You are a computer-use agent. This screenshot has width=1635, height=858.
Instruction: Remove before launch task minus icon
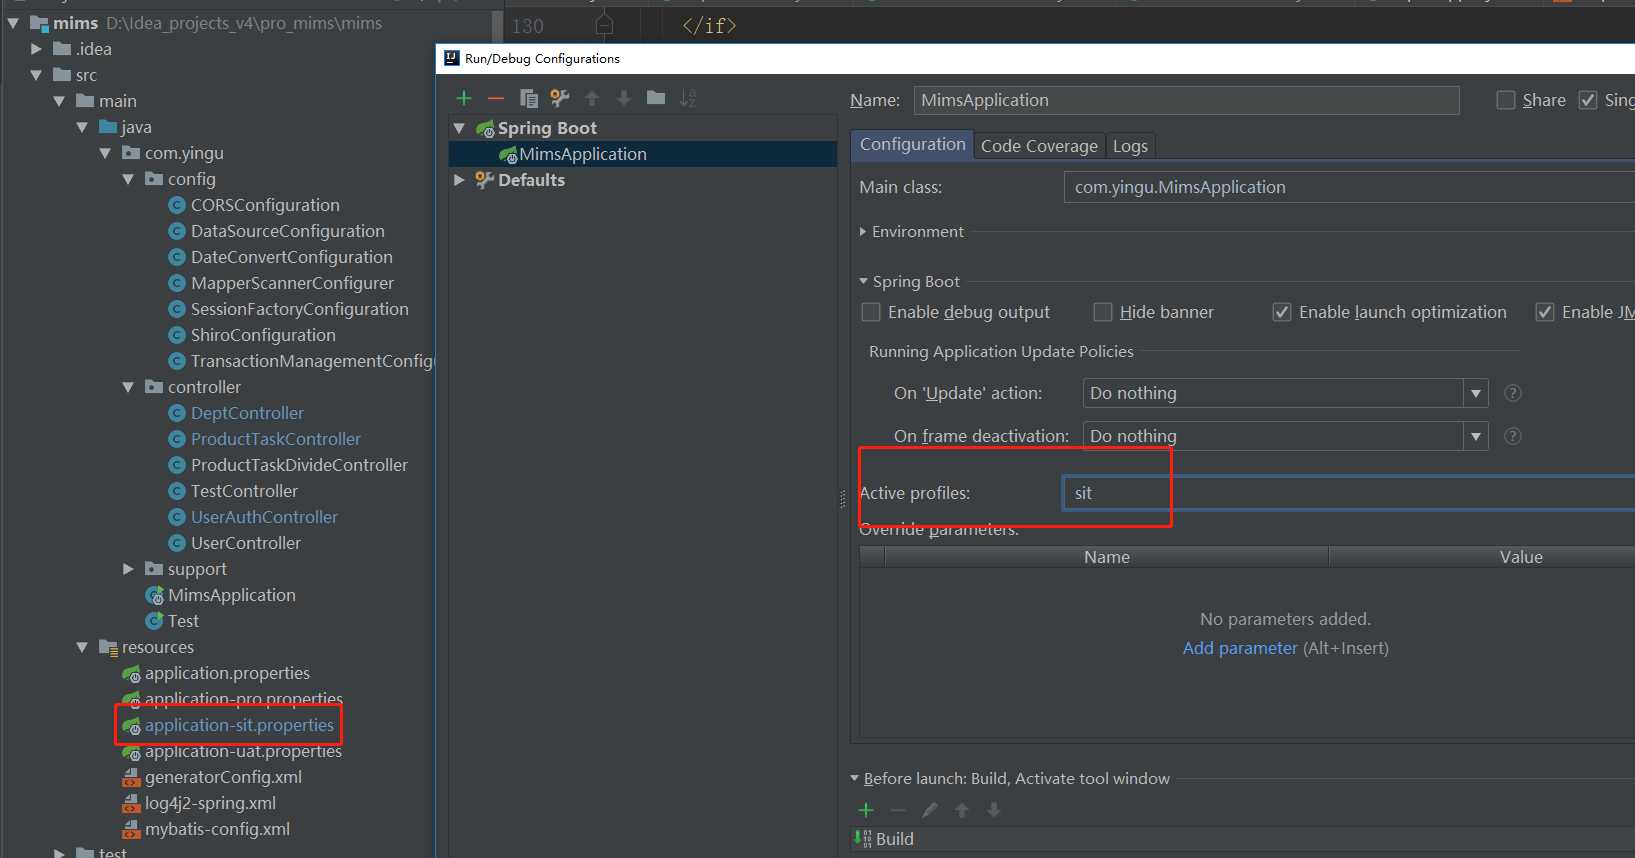click(x=898, y=810)
